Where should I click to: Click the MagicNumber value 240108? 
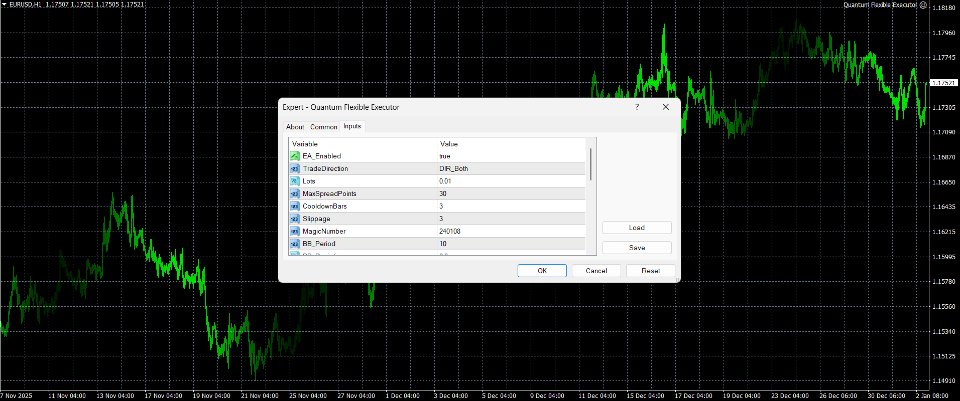point(450,231)
